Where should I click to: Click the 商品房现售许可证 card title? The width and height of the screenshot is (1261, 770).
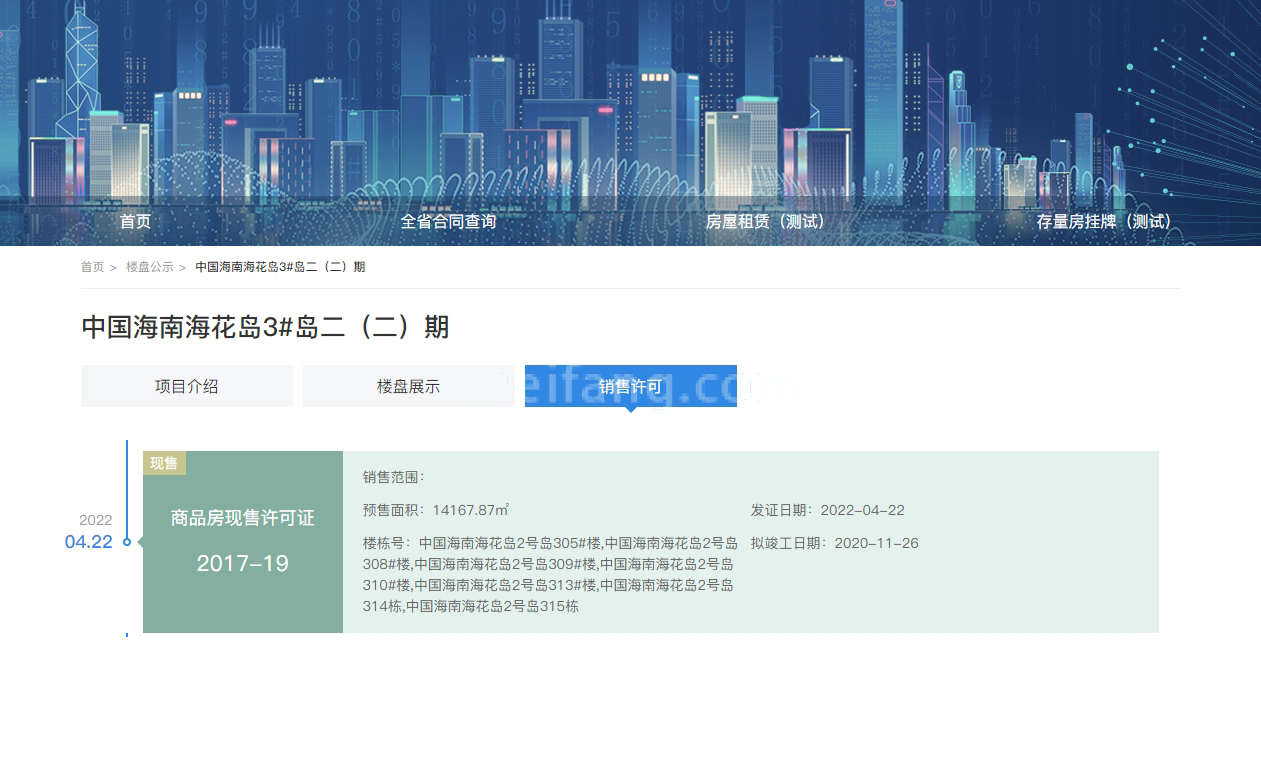coord(242,518)
